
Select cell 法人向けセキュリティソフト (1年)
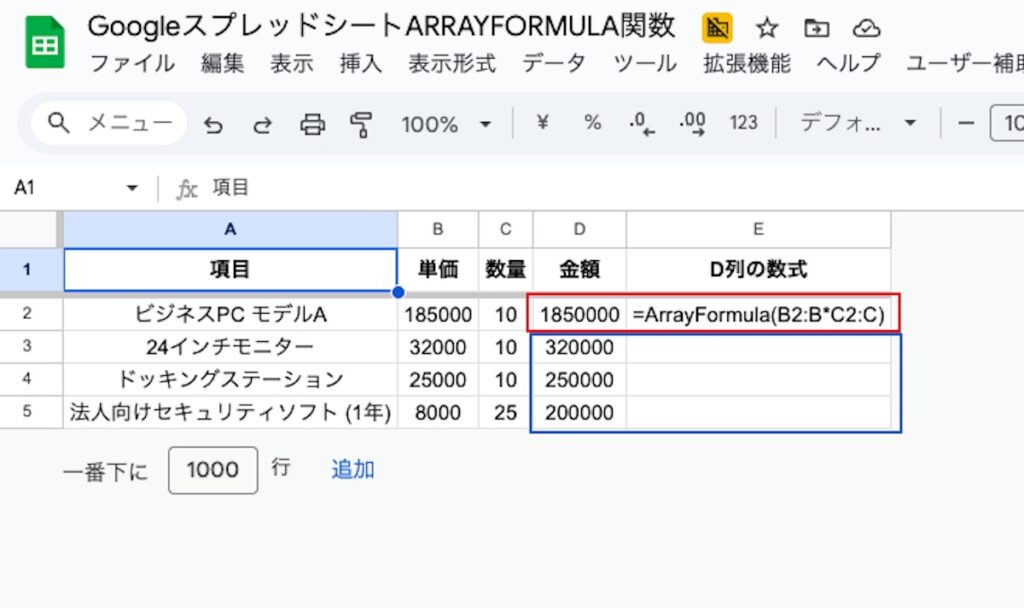230,412
